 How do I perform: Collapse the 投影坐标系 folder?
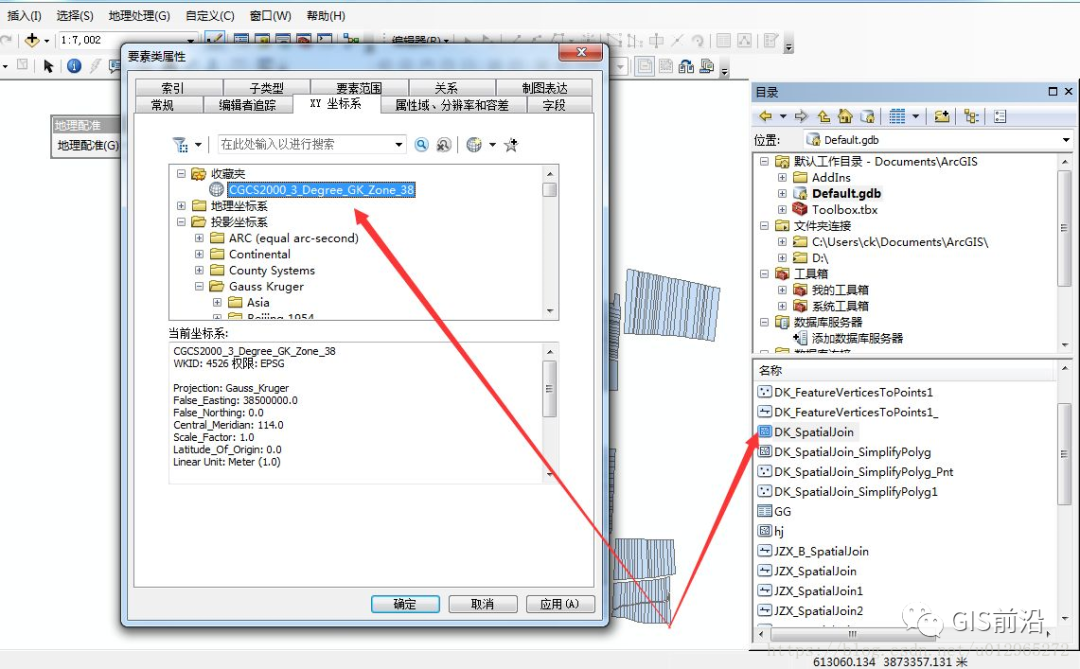(181, 222)
